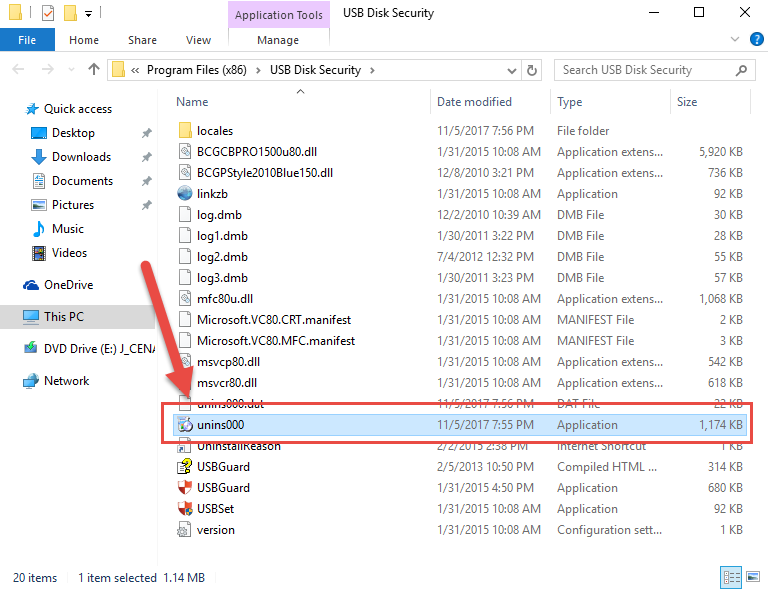Image resolution: width=768 pixels, height=589 pixels.
Task: Switch to the View ribbon tab
Action: 198,40
